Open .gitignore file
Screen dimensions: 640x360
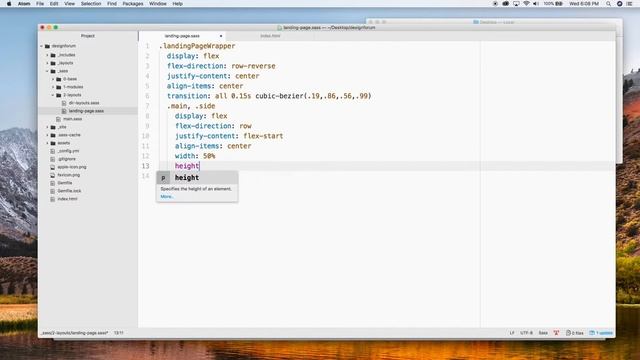(x=67, y=159)
